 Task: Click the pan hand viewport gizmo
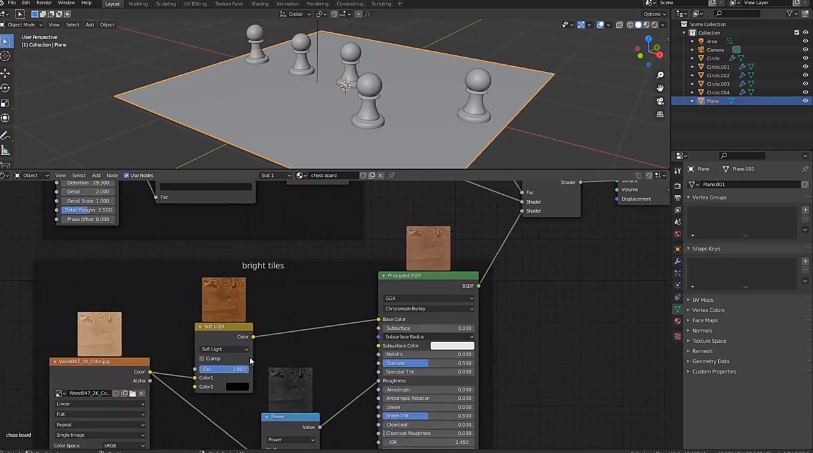pyautogui.click(x=661, y=87)
